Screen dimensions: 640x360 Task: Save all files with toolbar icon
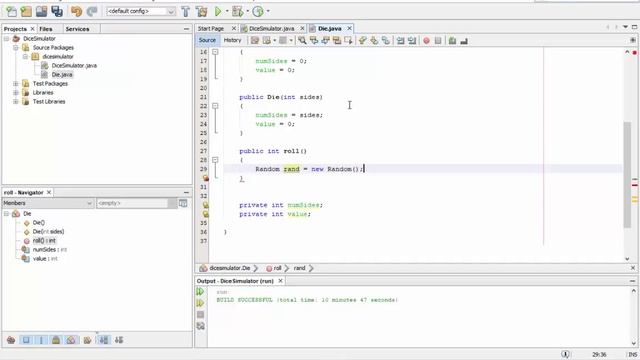click(x=57, y=11)
